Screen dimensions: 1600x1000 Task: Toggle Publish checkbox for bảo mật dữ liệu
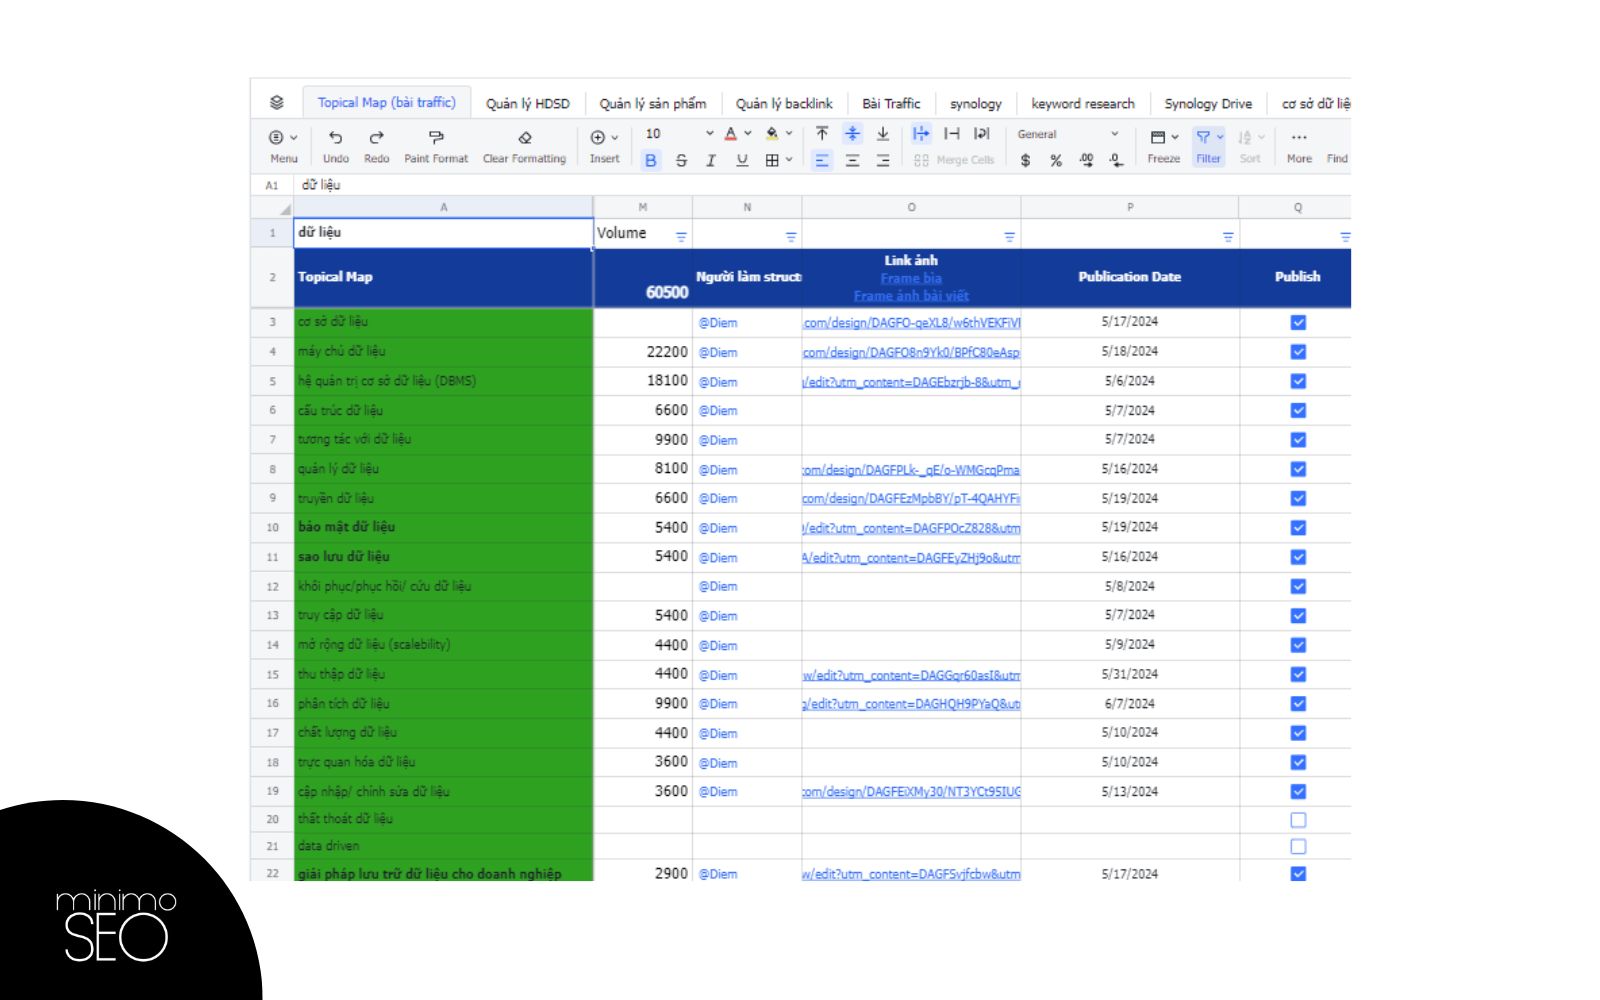pyautogui.click(x=1298, y=527)
